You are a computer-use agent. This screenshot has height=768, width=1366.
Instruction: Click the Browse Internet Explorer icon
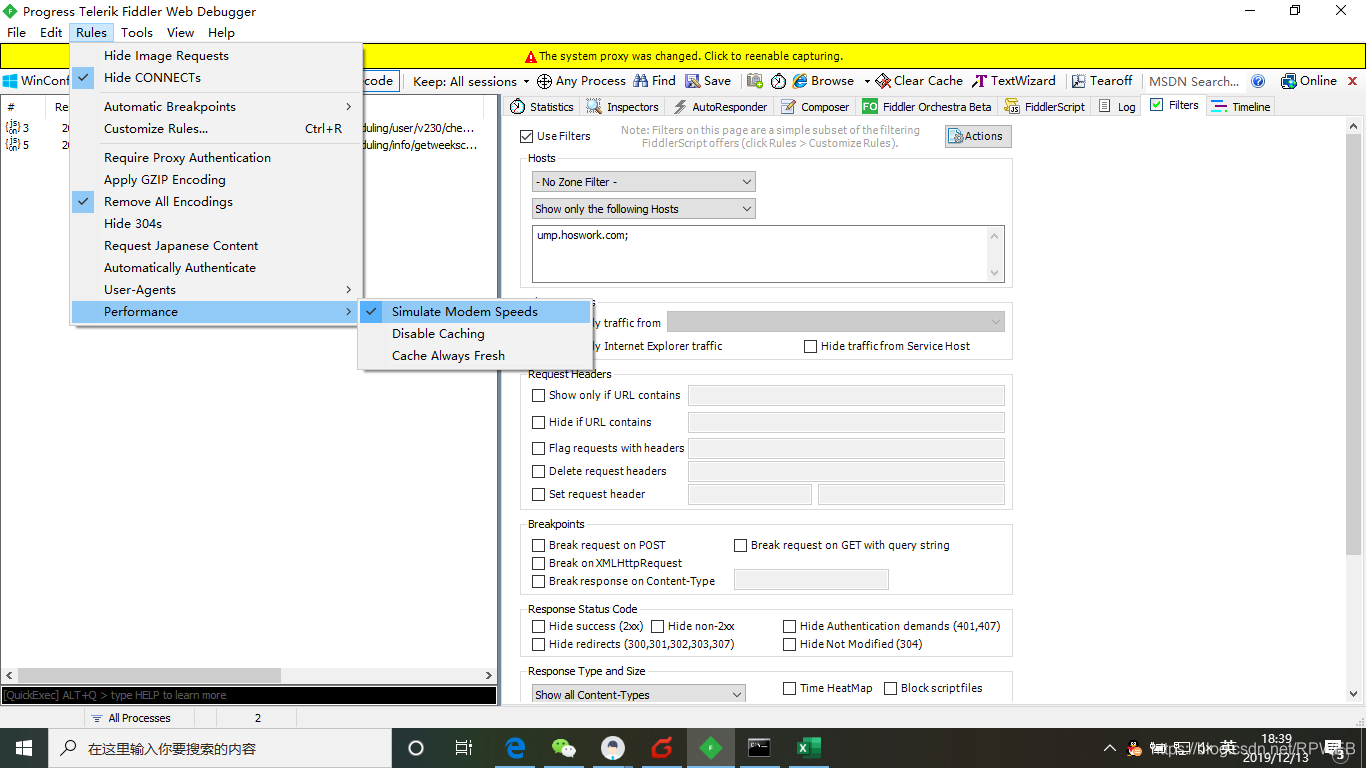pos(800,81)
